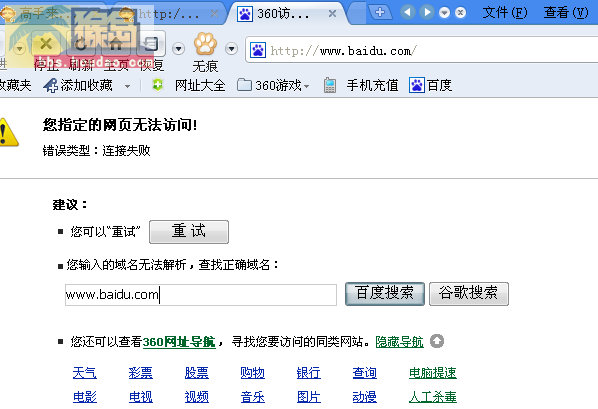Open the 360游戏 folder dropdown
Screen dimensions: 598x409
[273, 85]
